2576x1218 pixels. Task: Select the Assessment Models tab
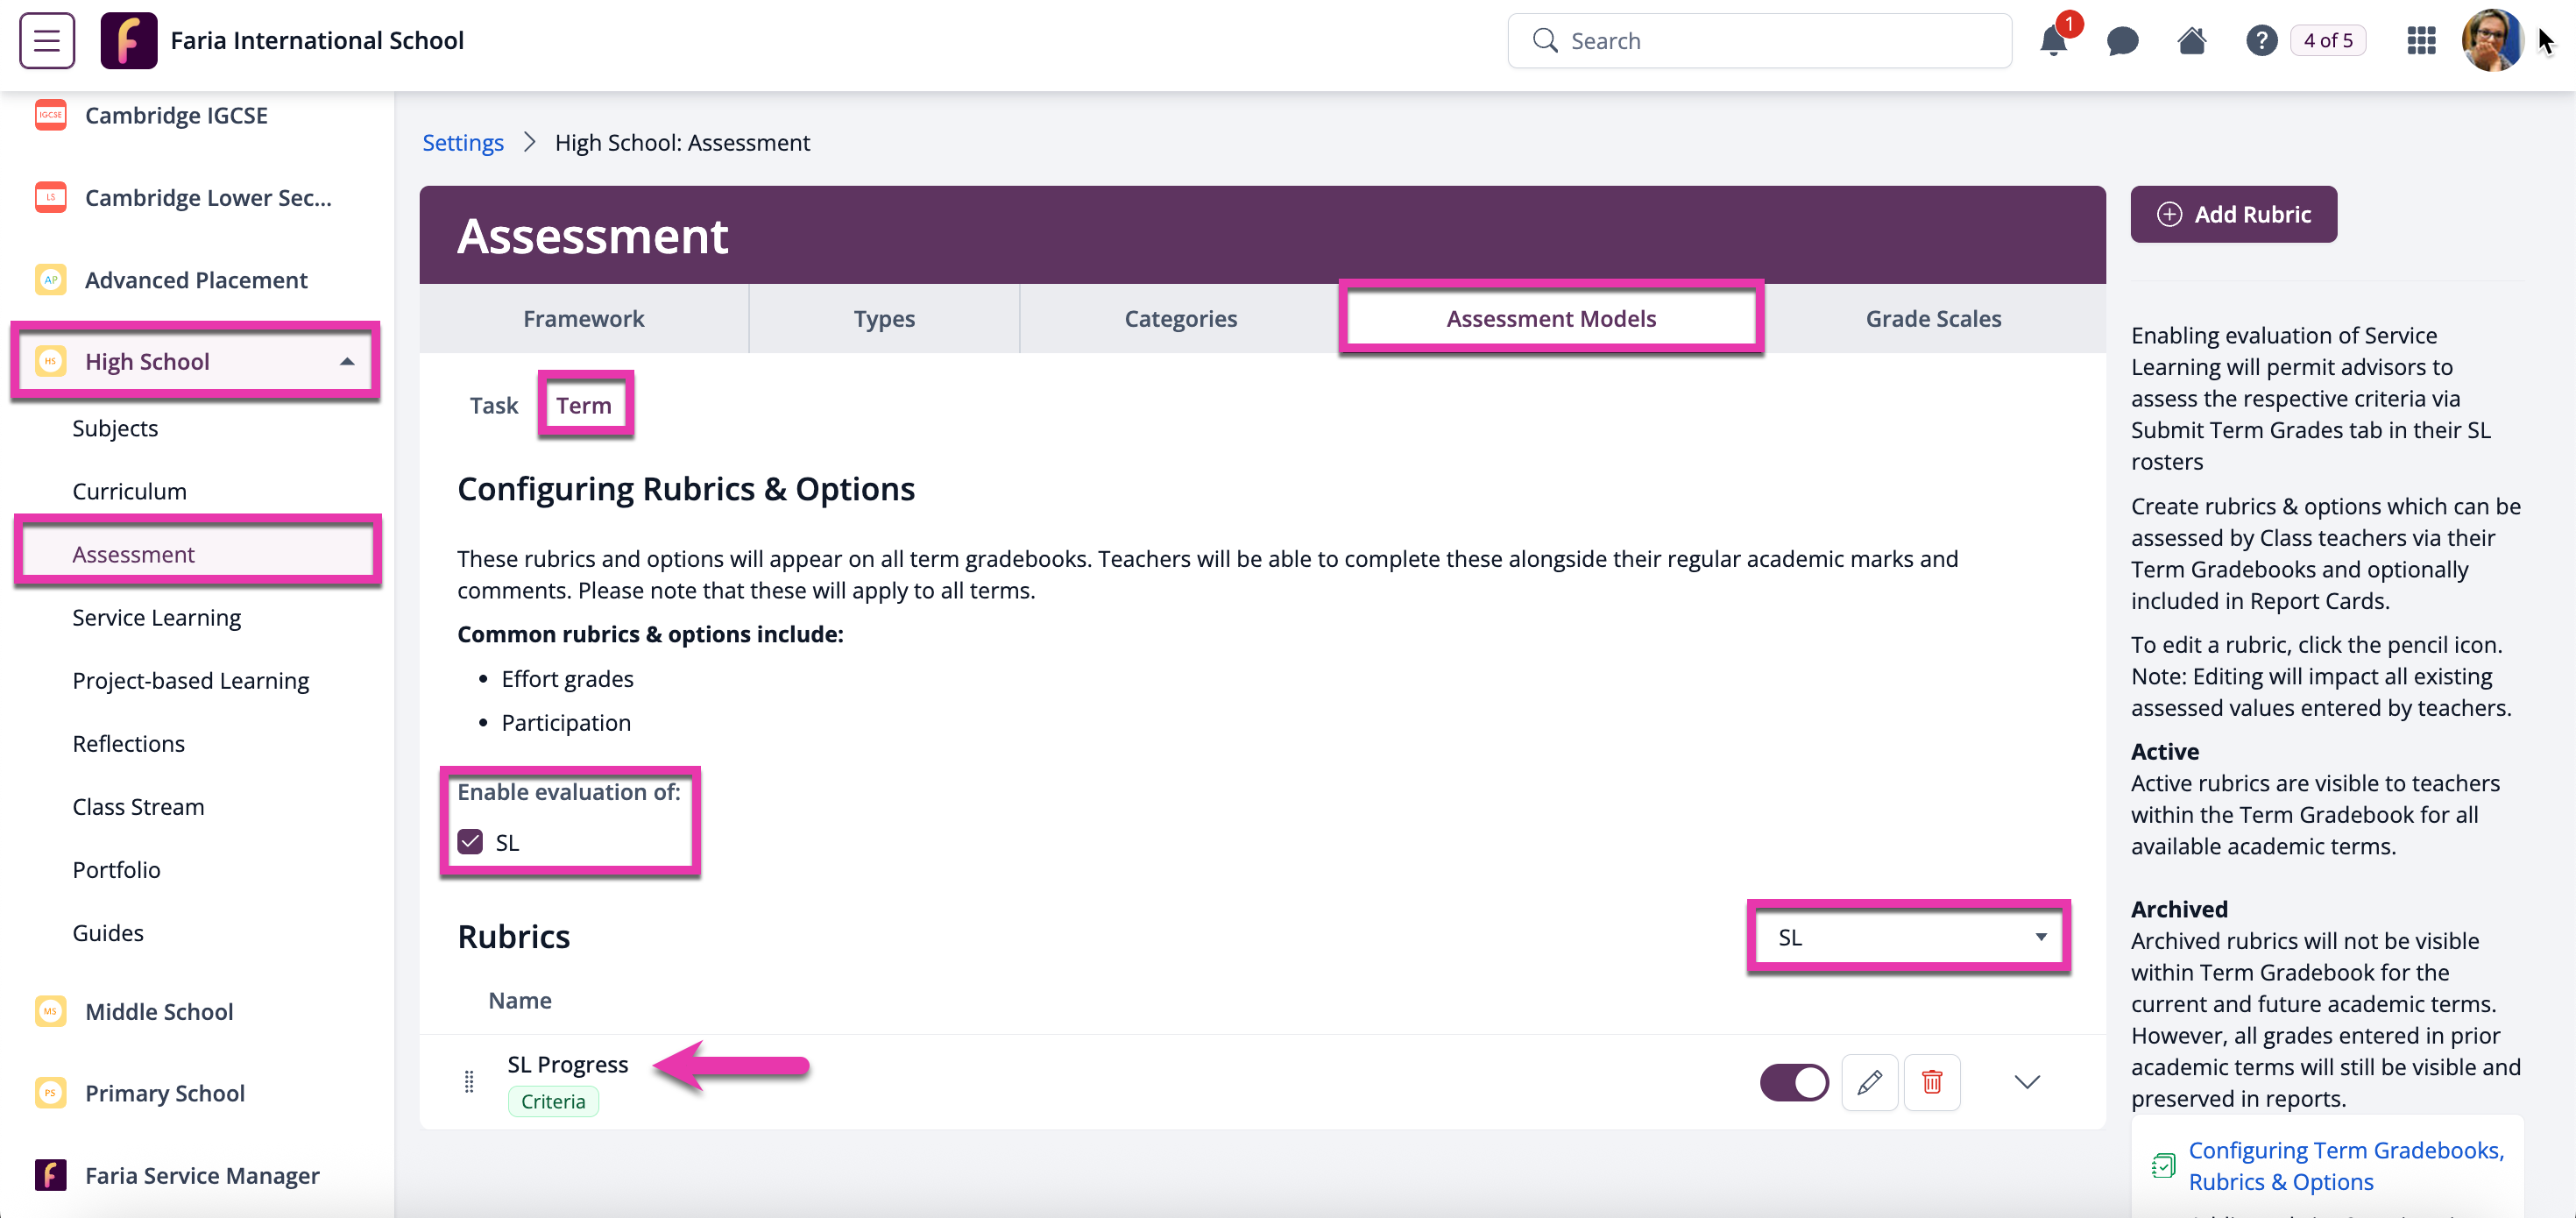click(x=1551, y=319)
